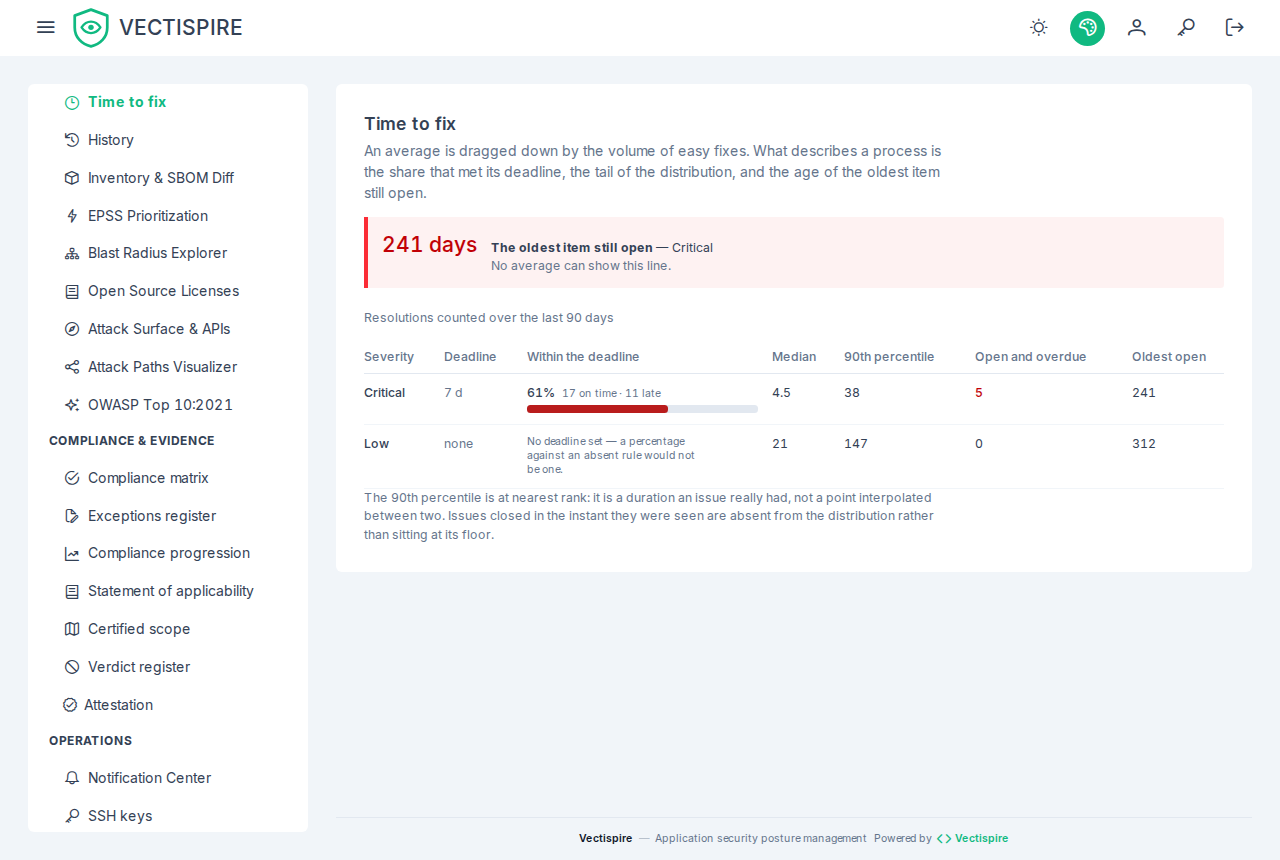Click the Open and overdue column header
1280x860 pixels.
(x=1031, y=357)
